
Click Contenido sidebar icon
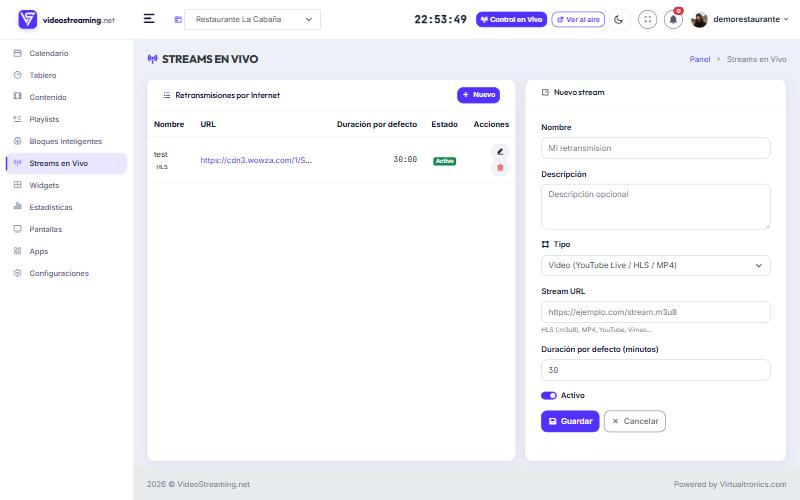coord(17,97)
